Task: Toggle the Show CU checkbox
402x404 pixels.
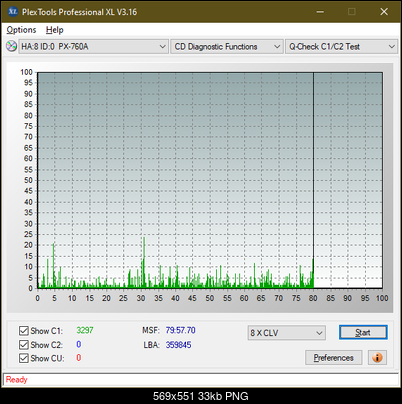Action: (23, 358)
